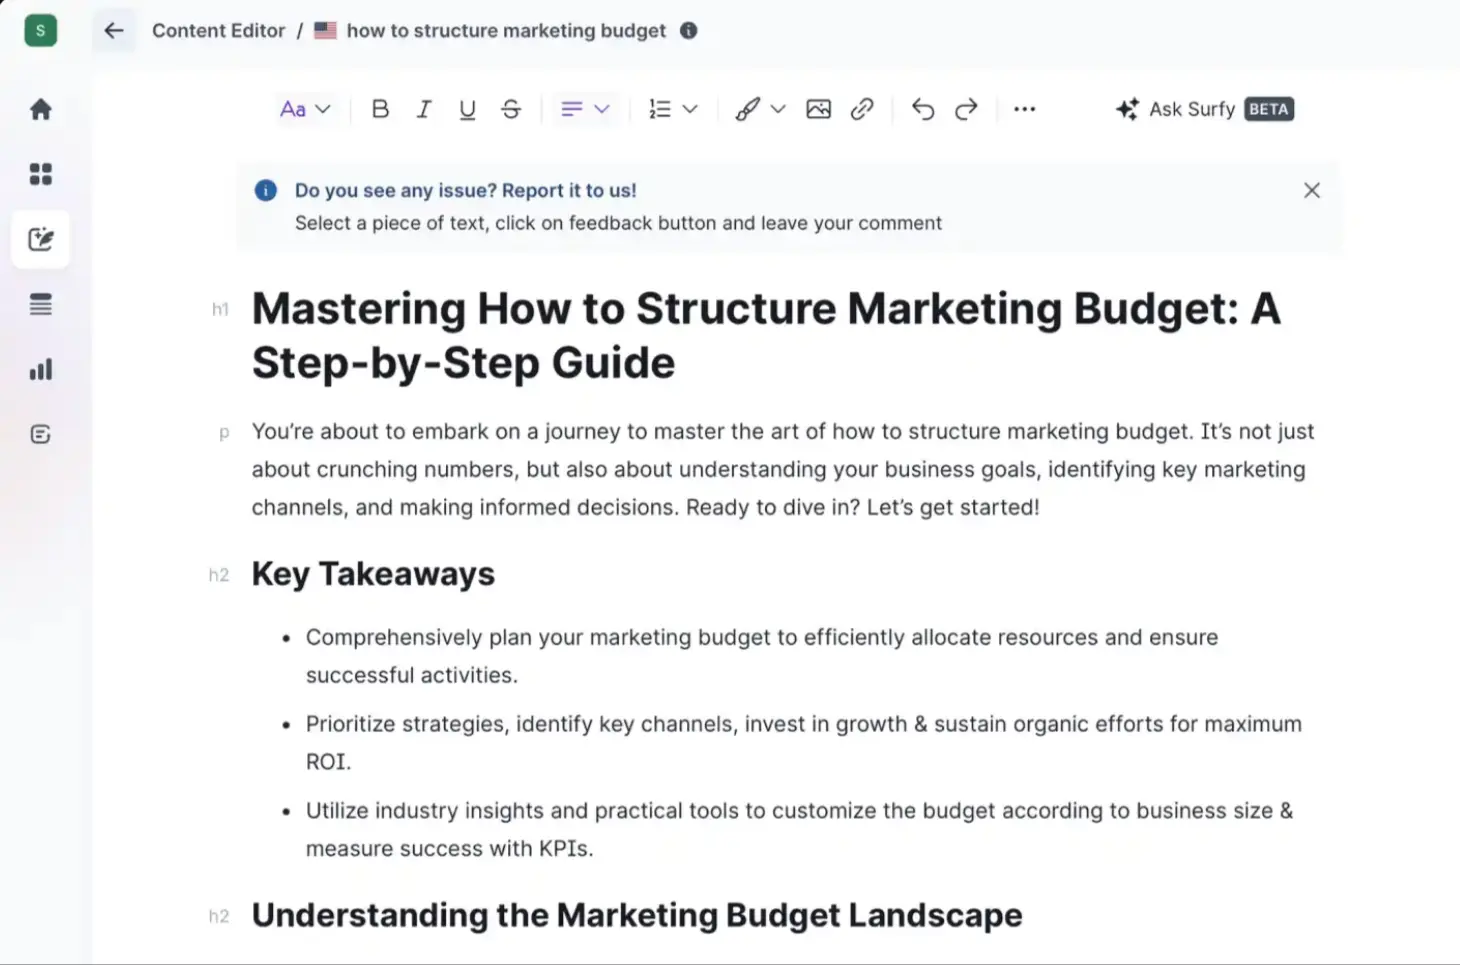Toggle underline formatting in toolbar

[467, 109]
